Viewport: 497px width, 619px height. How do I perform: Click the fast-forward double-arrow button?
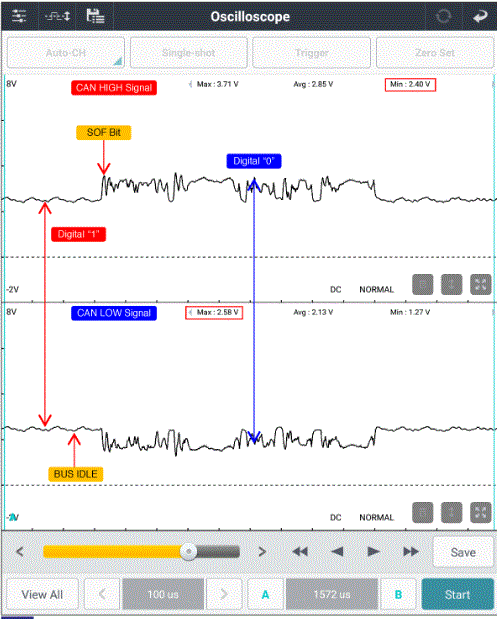(x=411, y=551)
